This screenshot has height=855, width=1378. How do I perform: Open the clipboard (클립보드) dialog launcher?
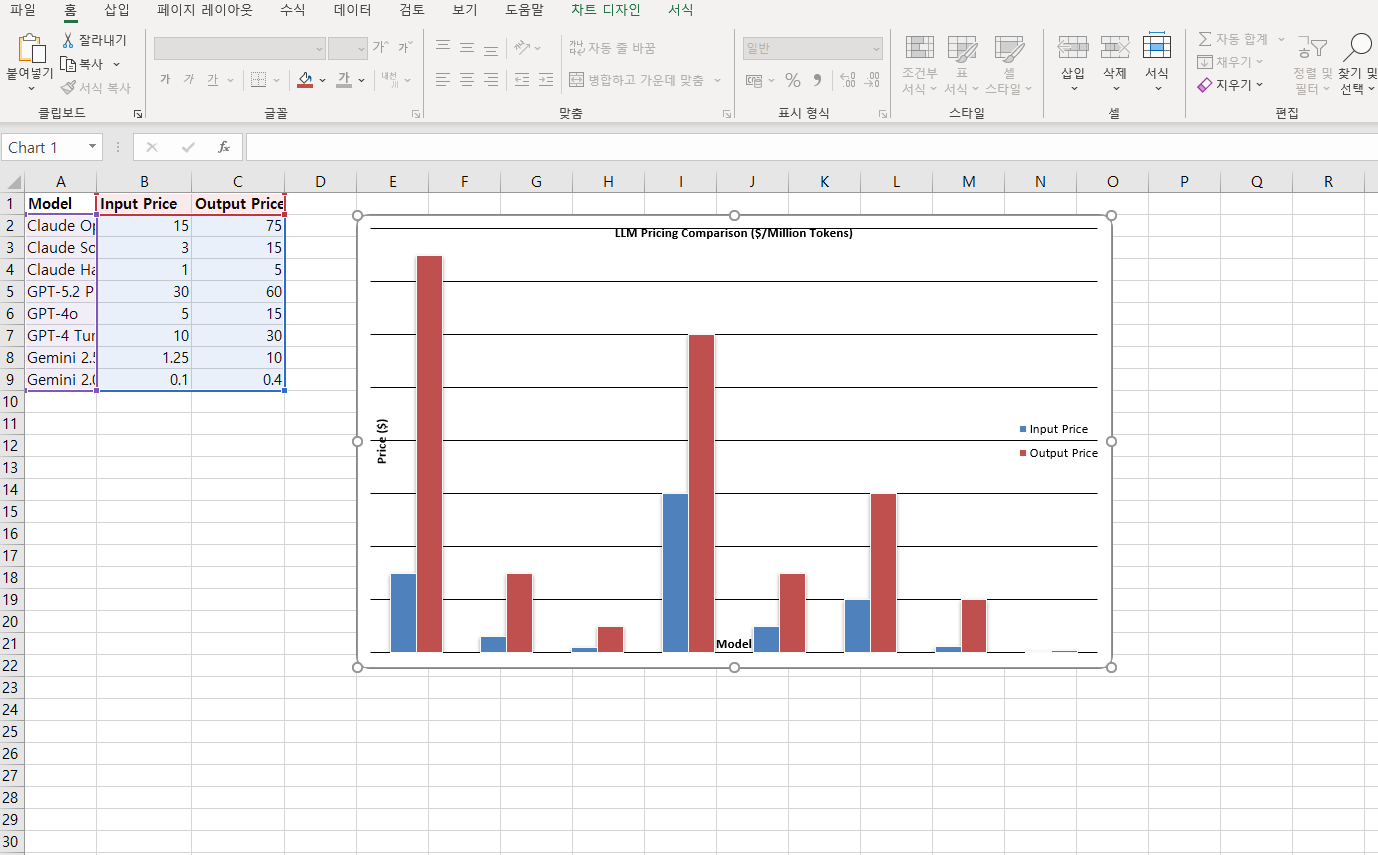(x=137, y=115)
